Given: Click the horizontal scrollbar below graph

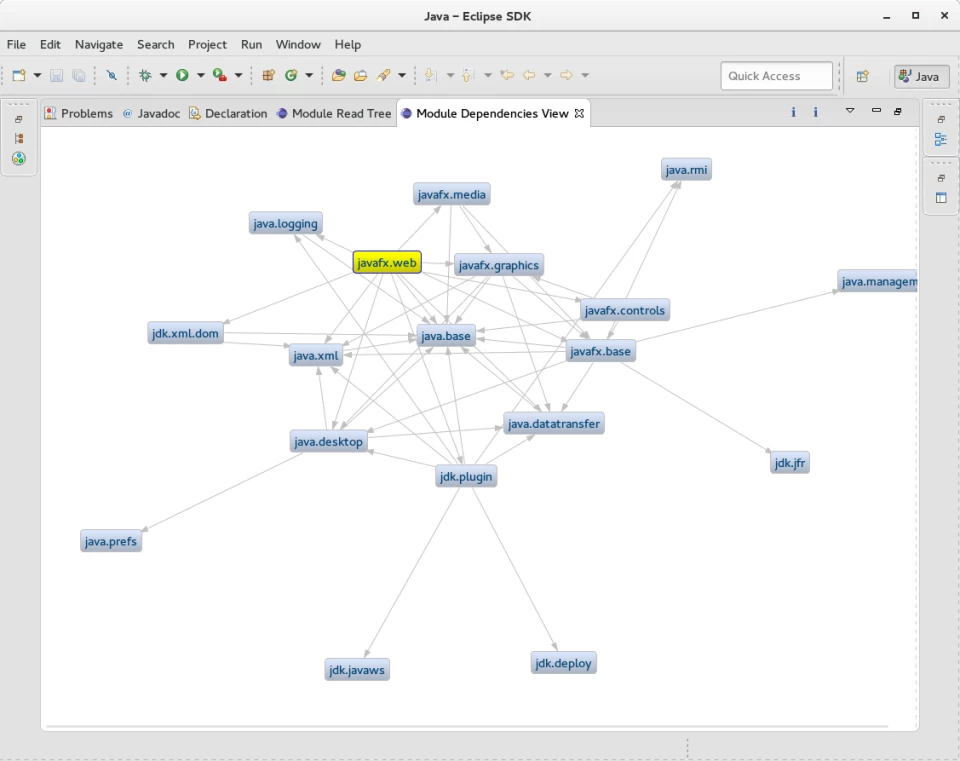Looking at the screenshot, I should point(467,727).
